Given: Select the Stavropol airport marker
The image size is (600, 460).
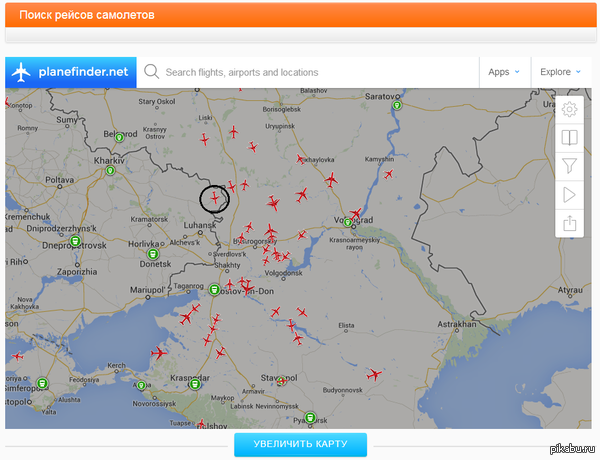Looking at the screenshot, I should pos(282,380).
